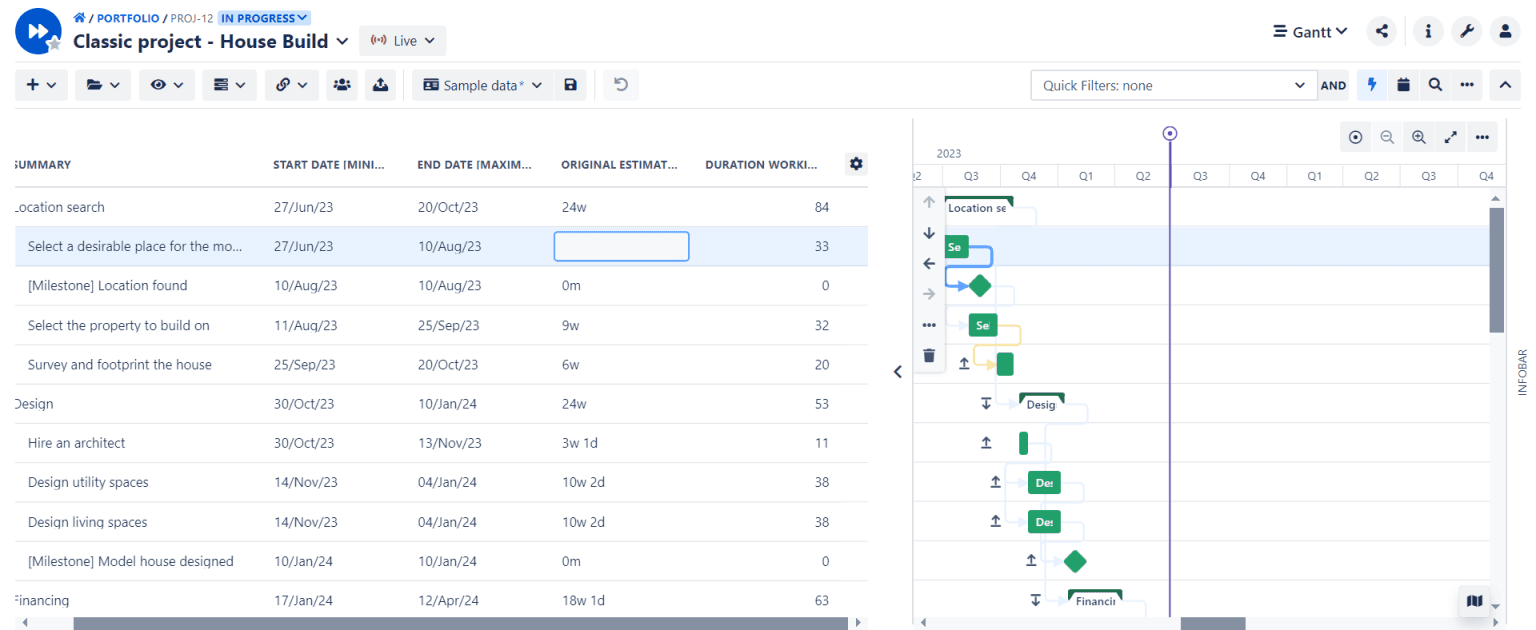
Task: Zoom in the Gantt timeline
Action: click(x=1418, y=137)
